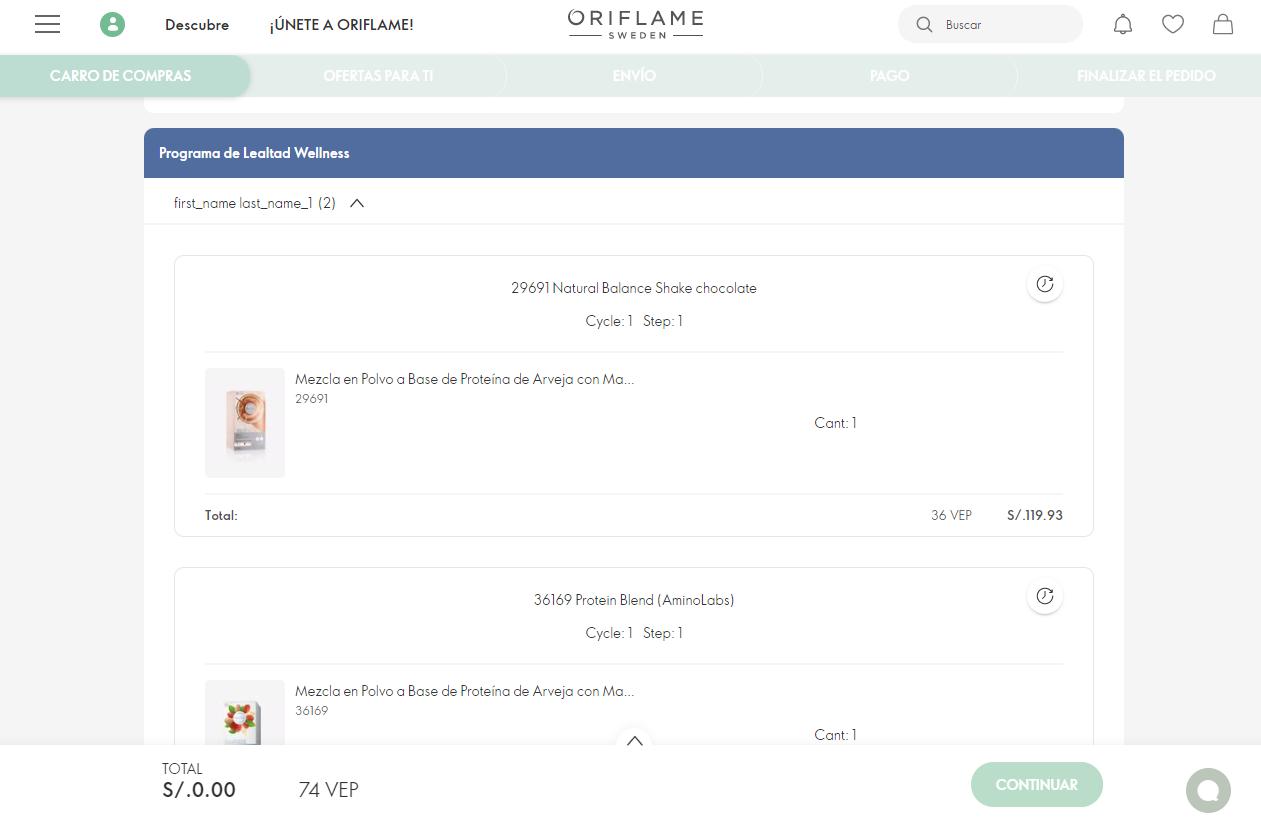1261x820 pixels.
Task: Select the Carro de Compras step
Action: coord(121,76)
